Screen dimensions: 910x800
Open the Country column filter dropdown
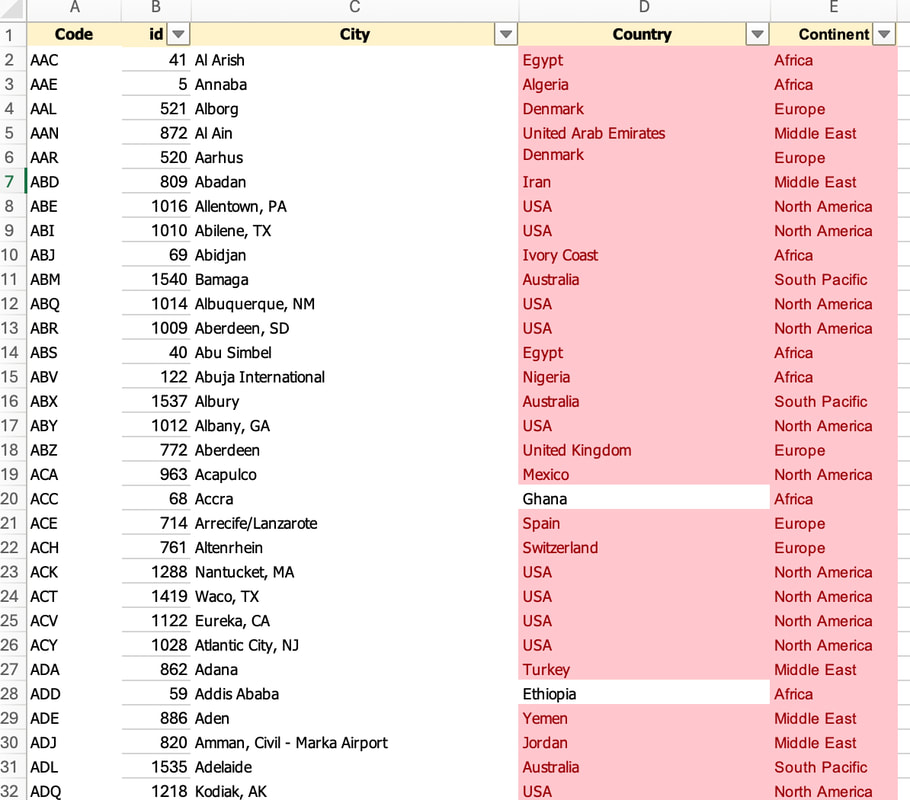tap(757, 34)
